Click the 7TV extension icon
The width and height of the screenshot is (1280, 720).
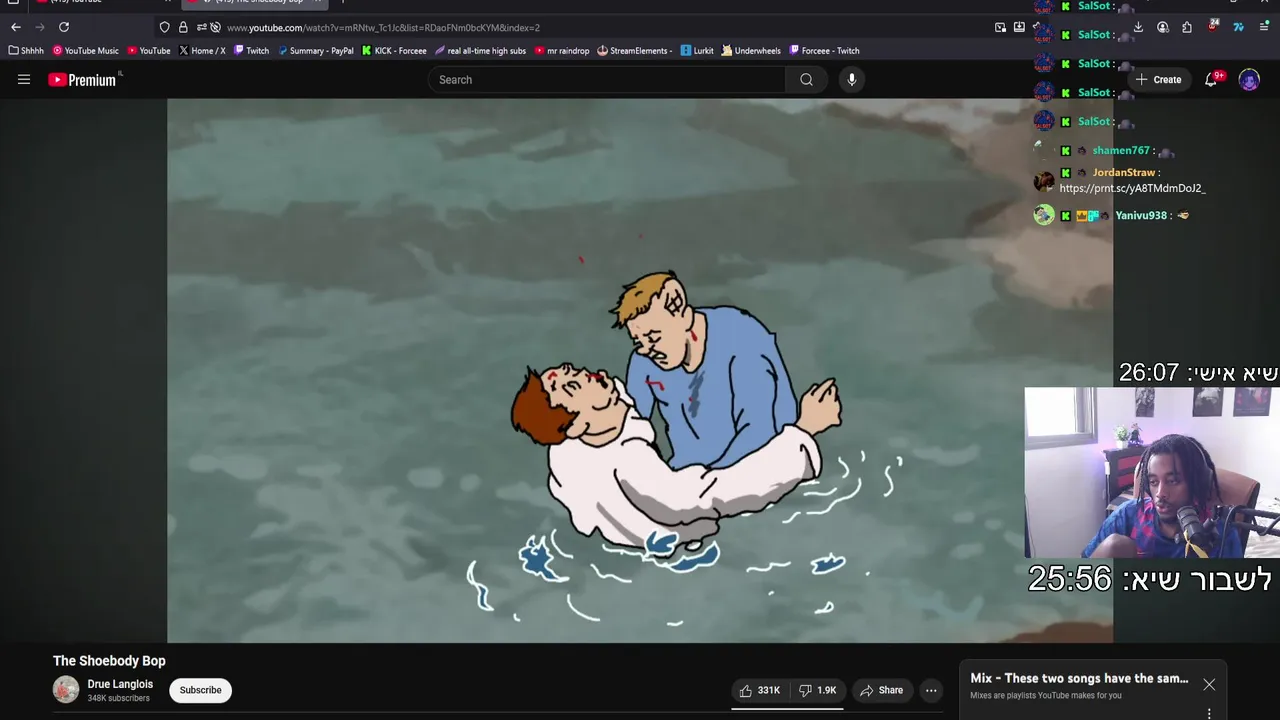click(1238, 27)
